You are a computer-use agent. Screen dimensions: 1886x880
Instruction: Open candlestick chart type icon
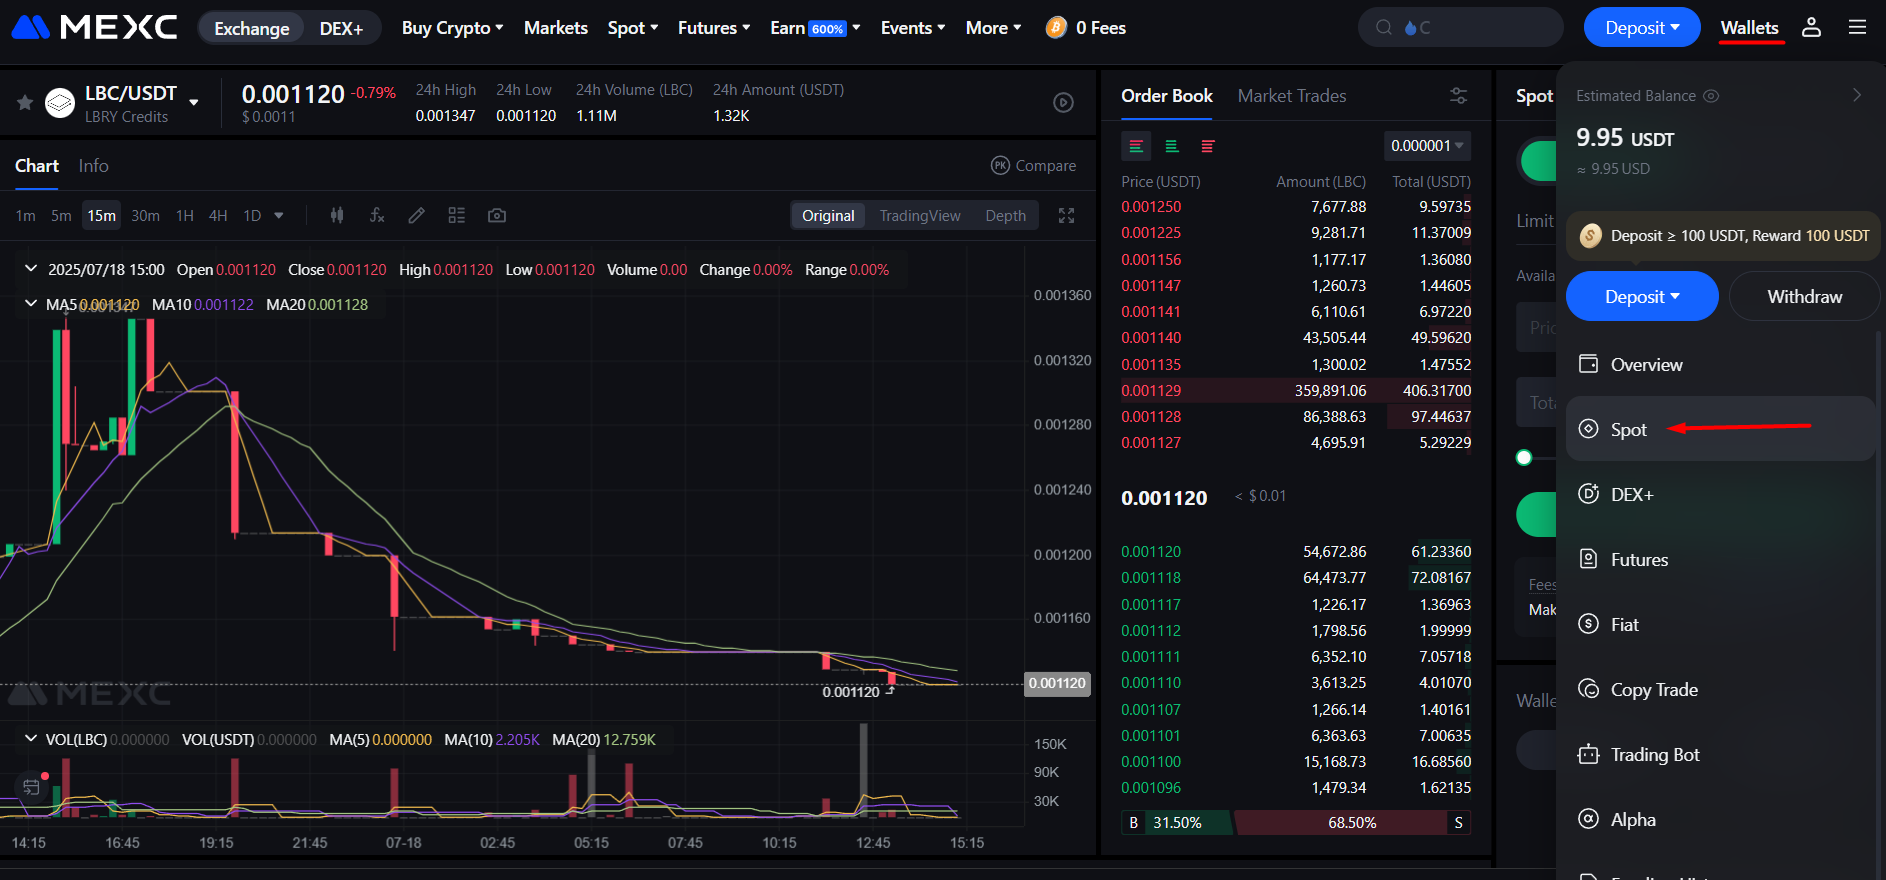point(337,215)
